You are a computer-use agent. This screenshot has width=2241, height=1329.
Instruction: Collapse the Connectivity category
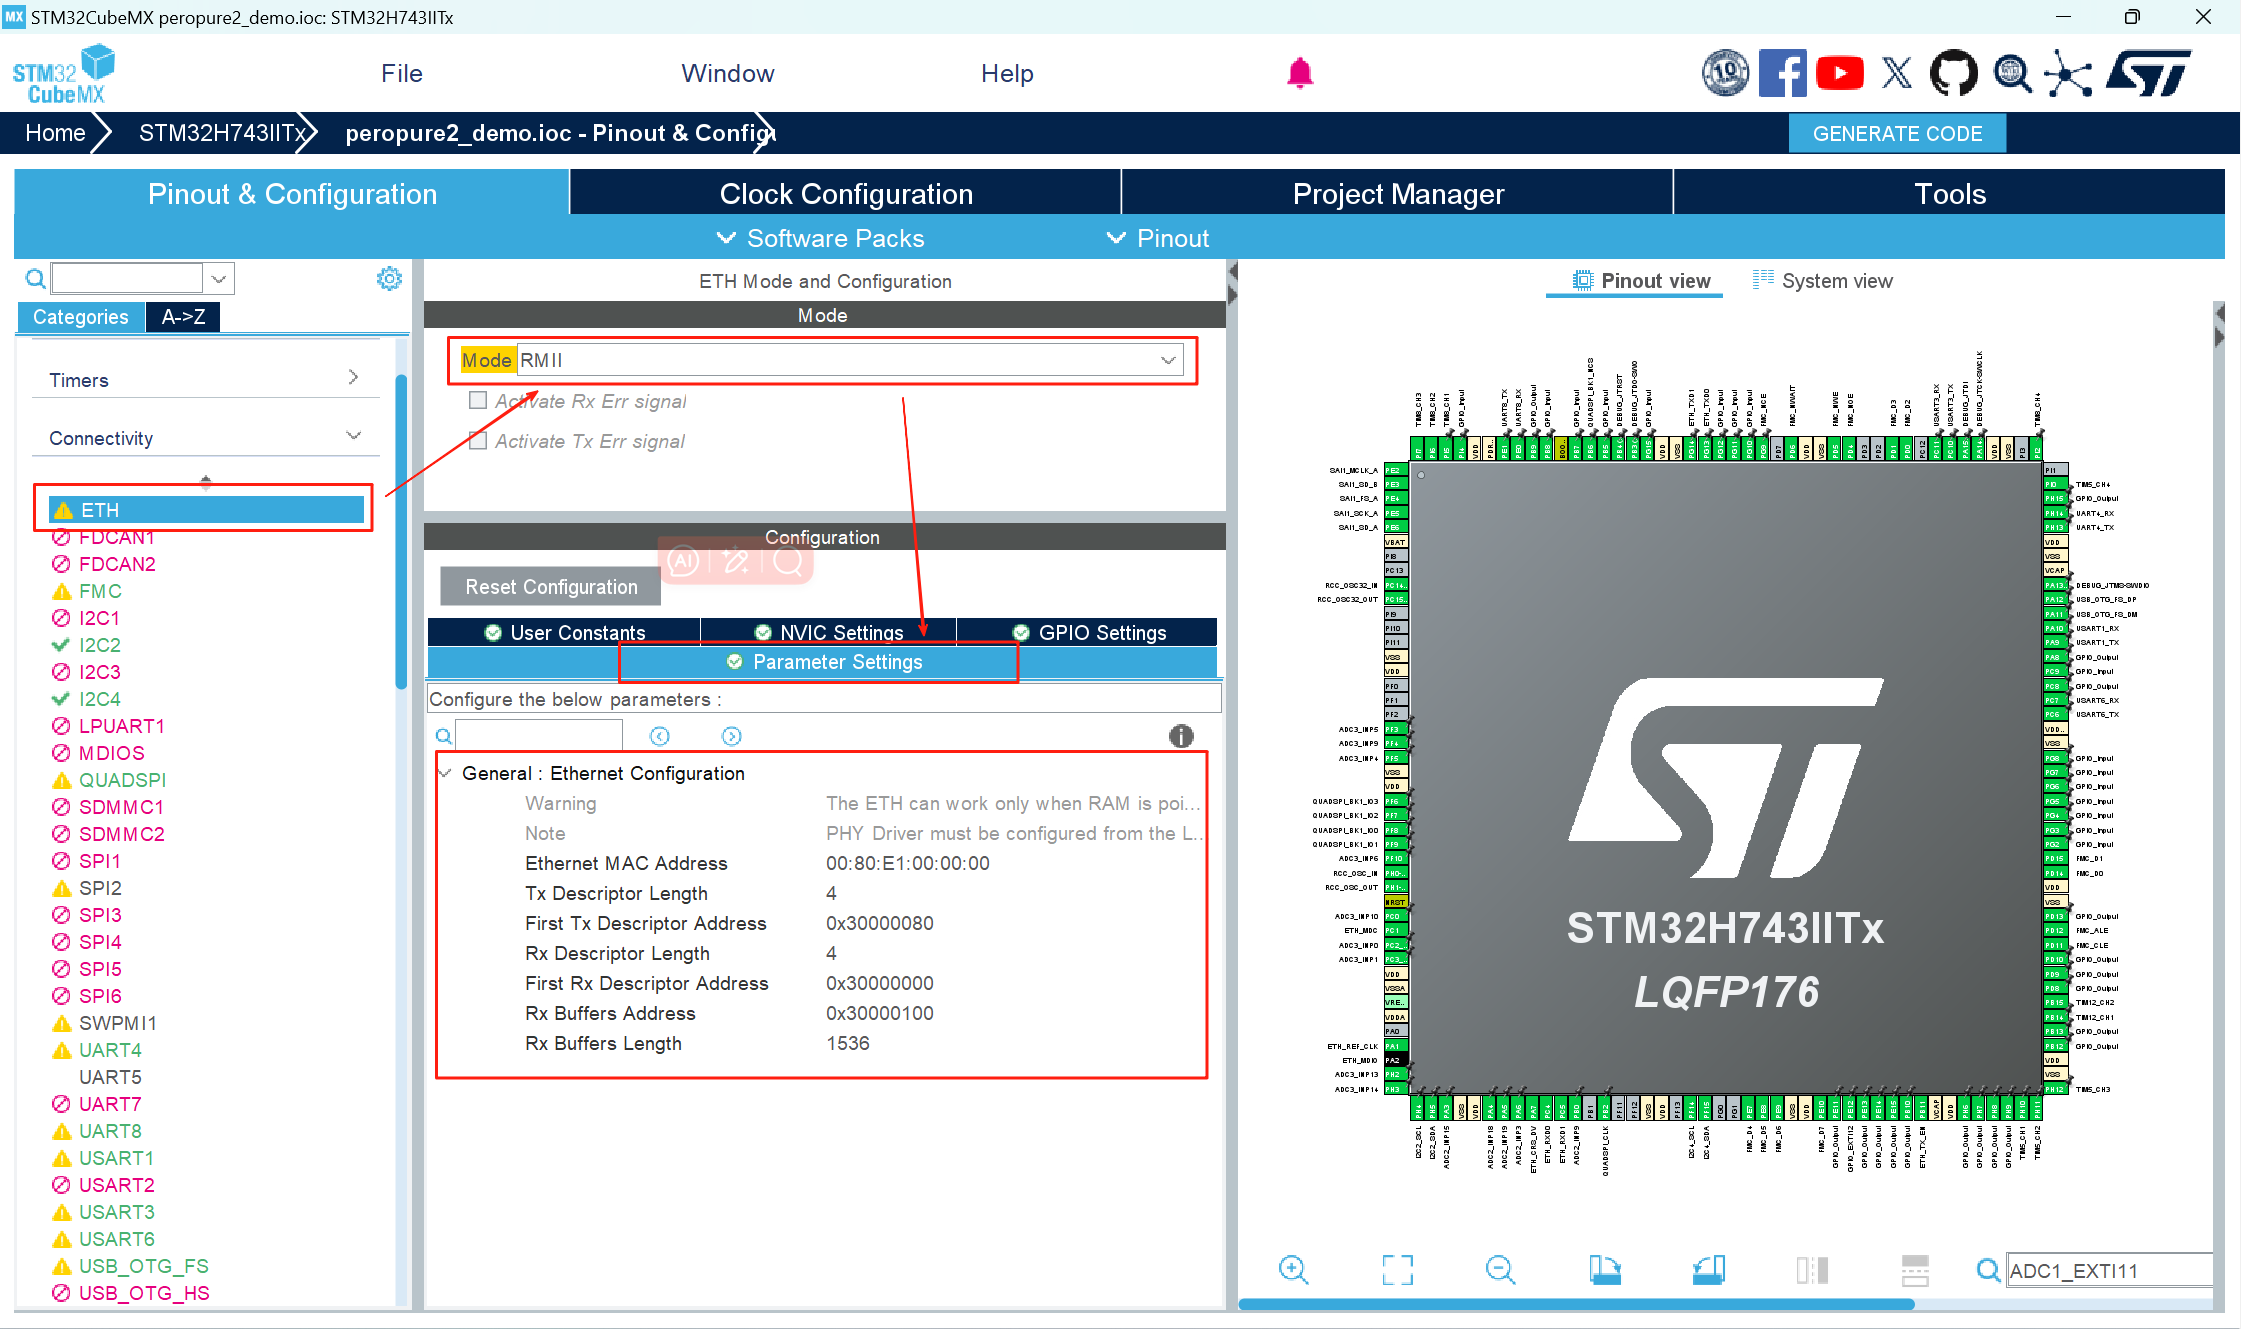click(x=353, y=436)
